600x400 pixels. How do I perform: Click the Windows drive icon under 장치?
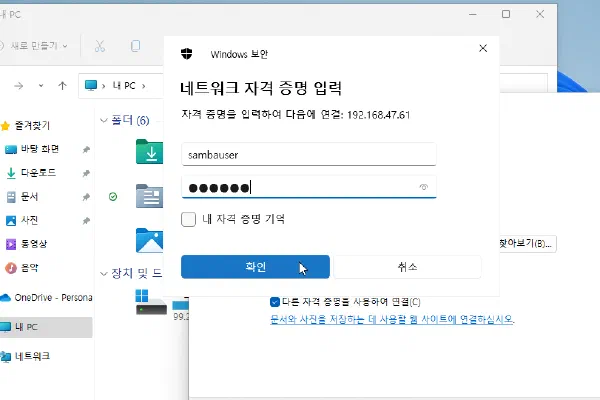pos(151,302)
